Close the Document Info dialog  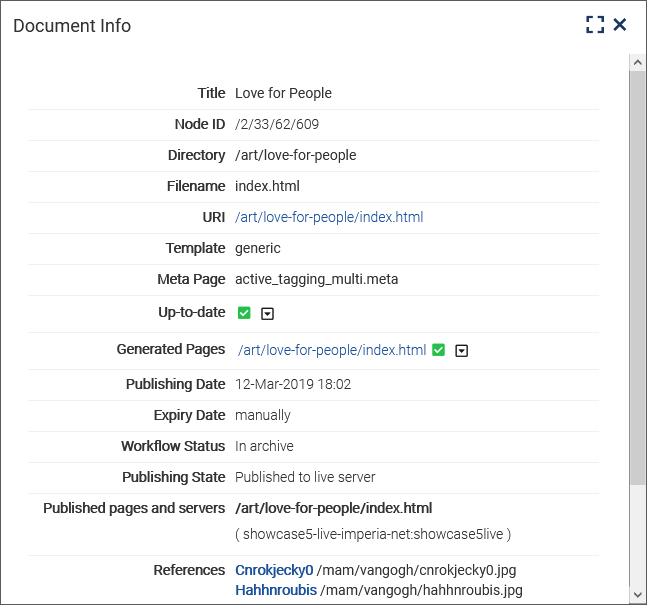(620, 25)
